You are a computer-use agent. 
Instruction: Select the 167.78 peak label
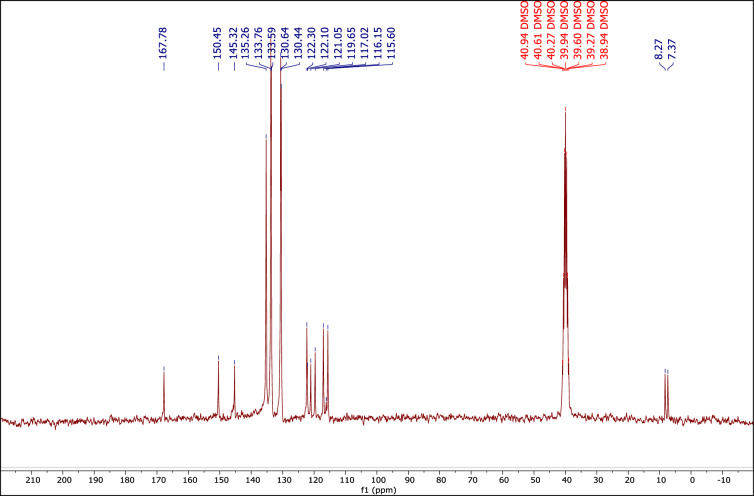pos(163,43)
